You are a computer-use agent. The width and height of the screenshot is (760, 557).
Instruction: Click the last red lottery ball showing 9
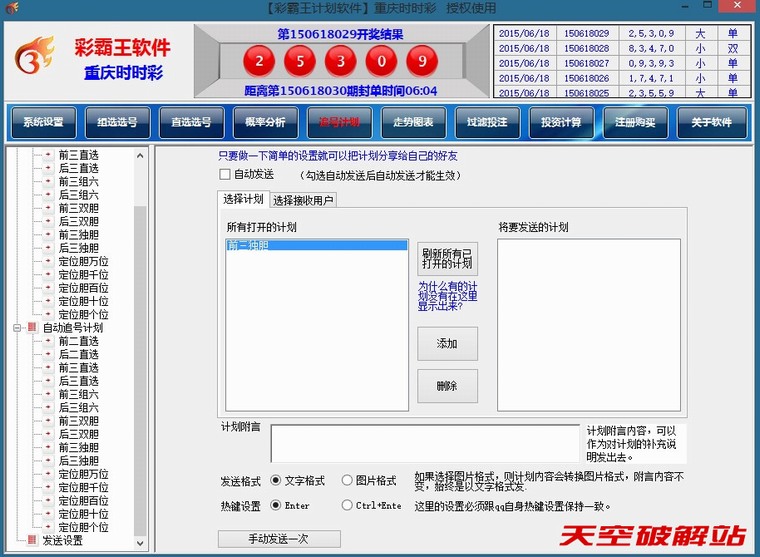pyautogui.click(x=422, y=62)
